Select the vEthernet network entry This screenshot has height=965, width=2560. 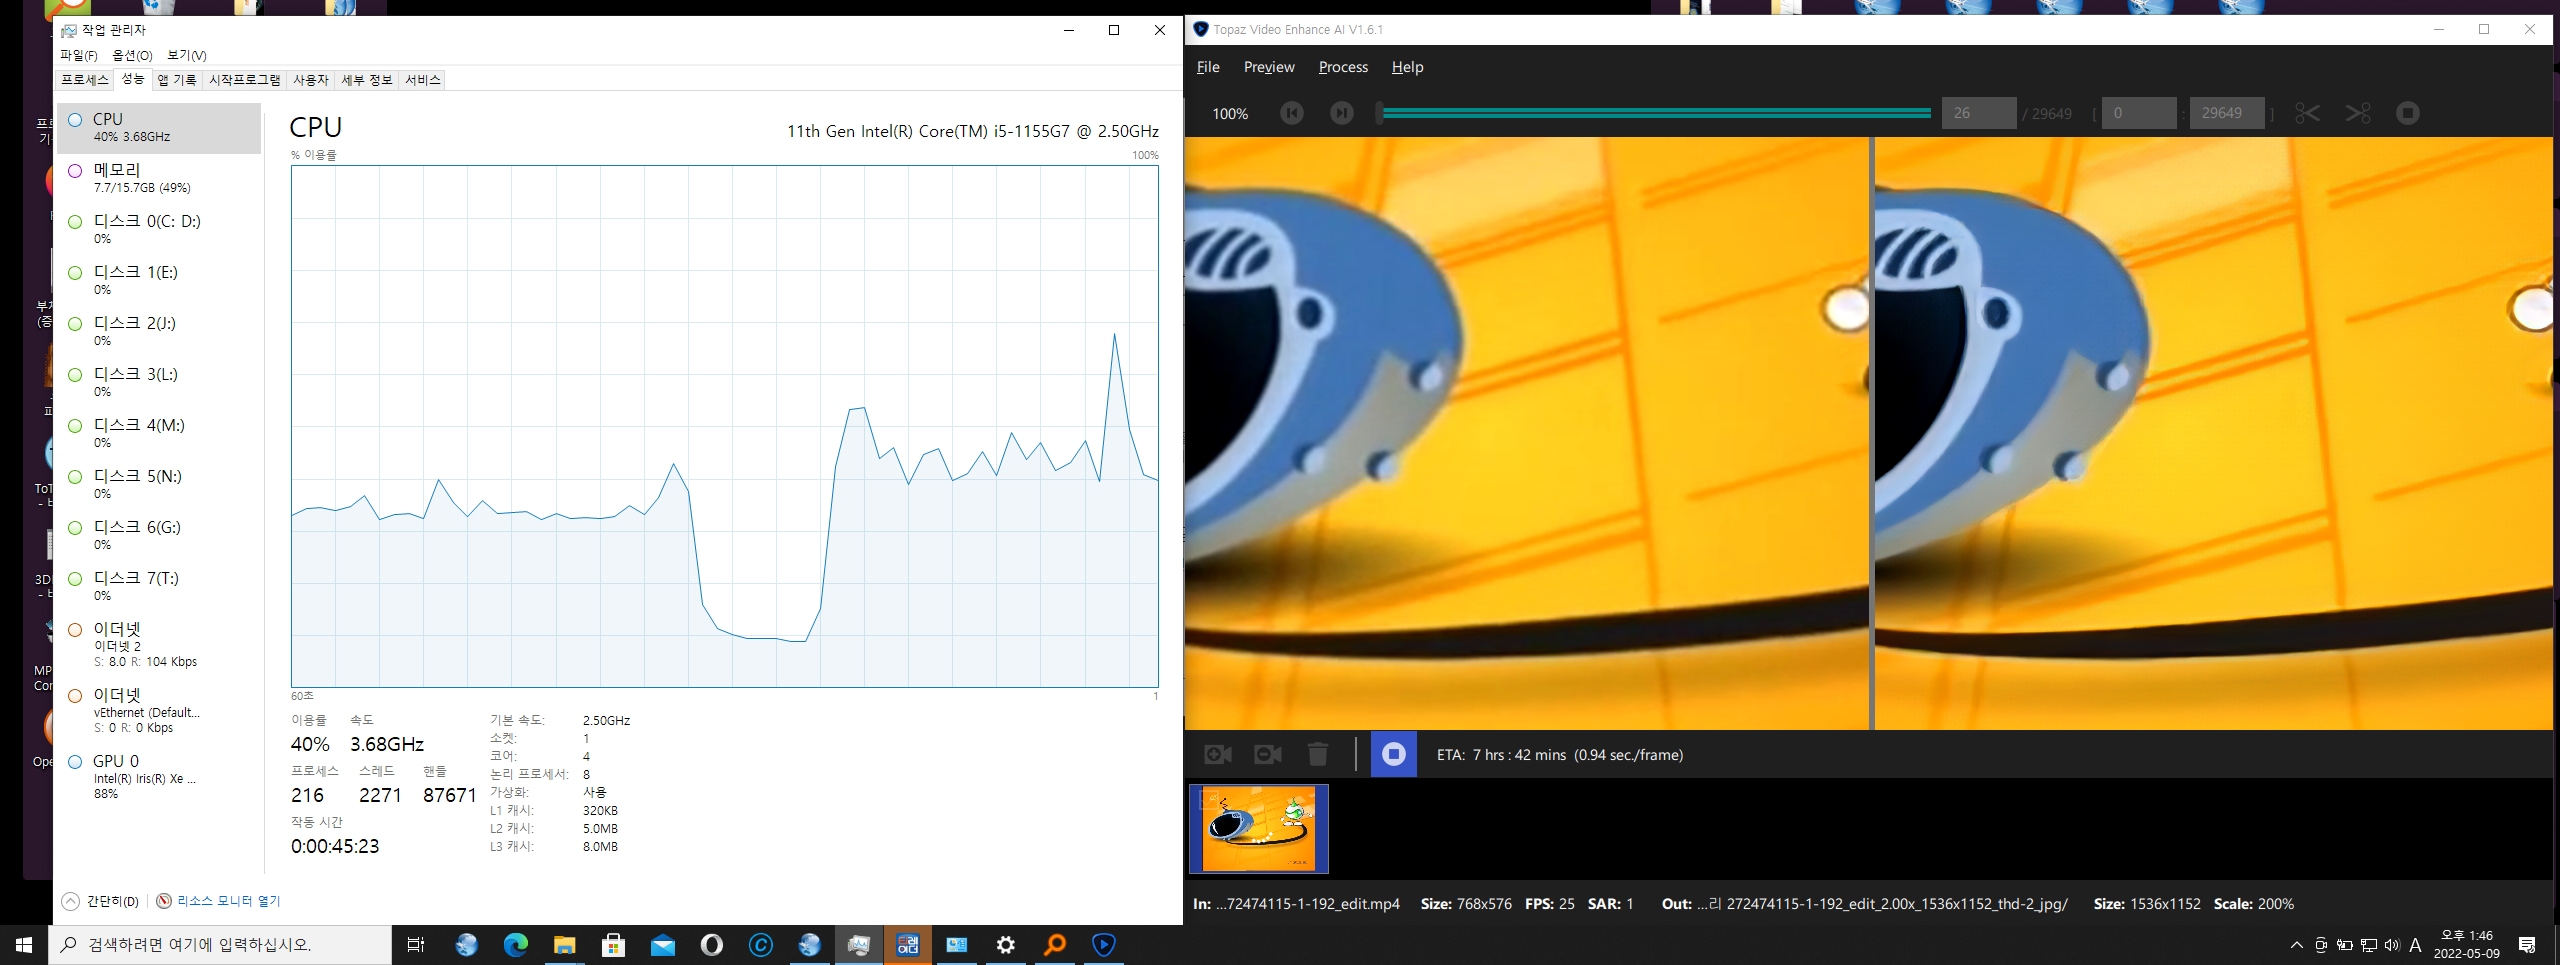159,711
